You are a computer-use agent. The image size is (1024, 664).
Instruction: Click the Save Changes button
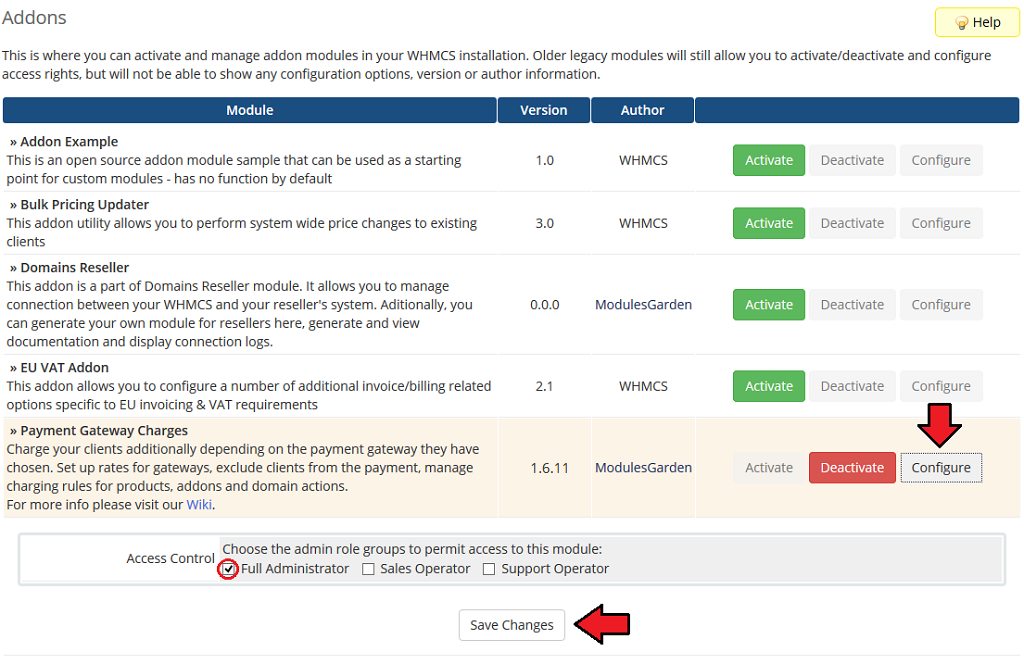click(511, 625)
